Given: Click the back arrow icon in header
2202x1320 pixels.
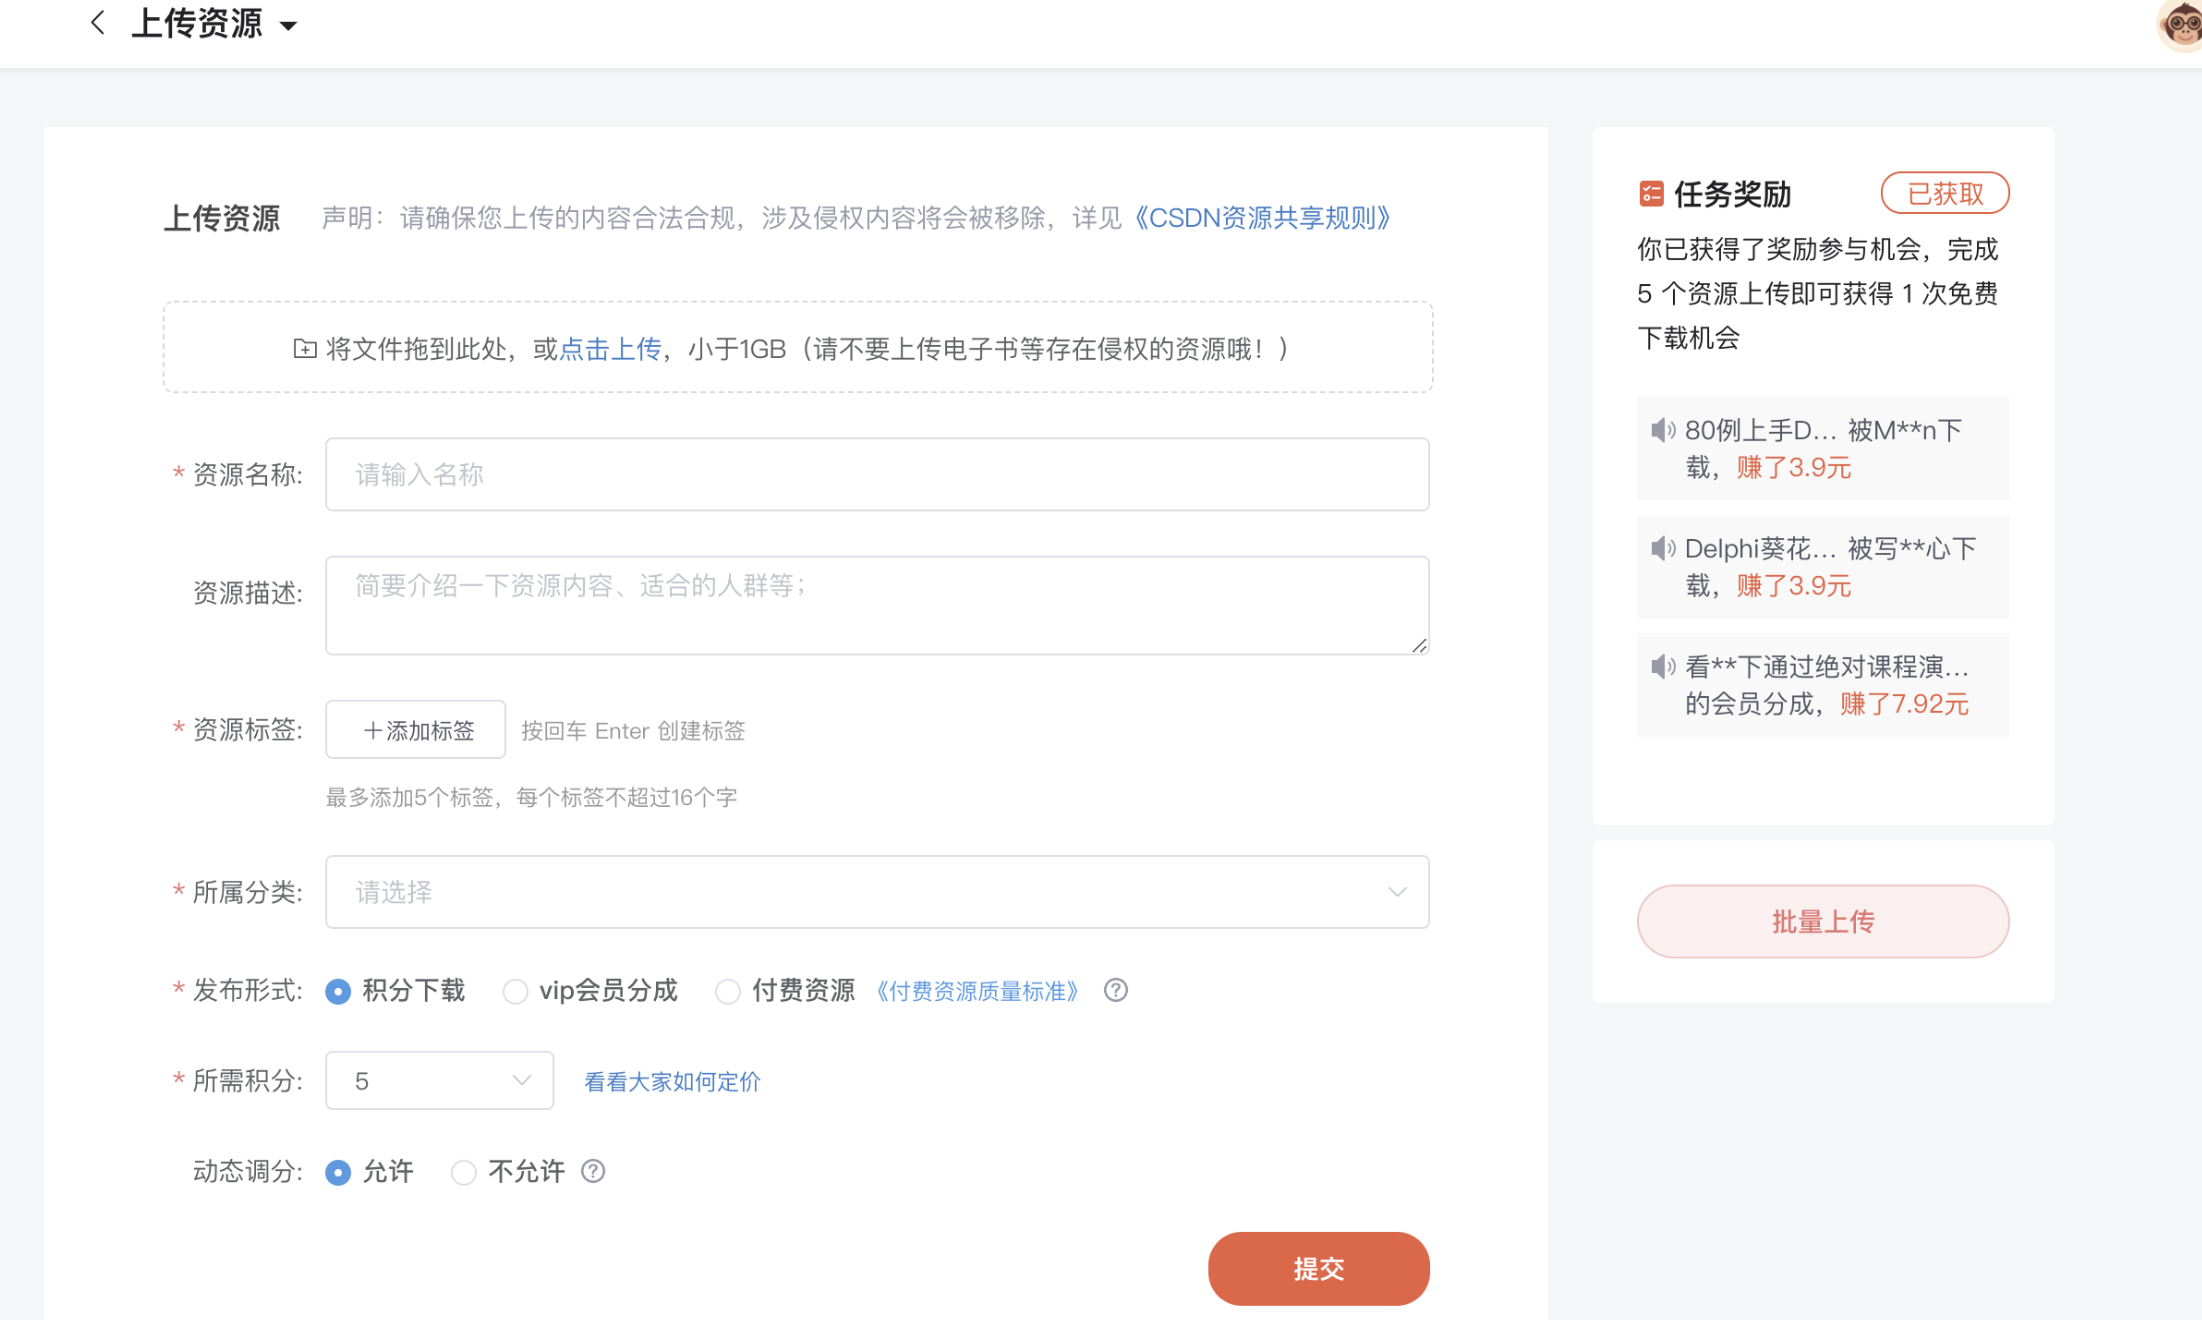Looking at the screenshot, I should pyautogui.click(x=97, y=23).
